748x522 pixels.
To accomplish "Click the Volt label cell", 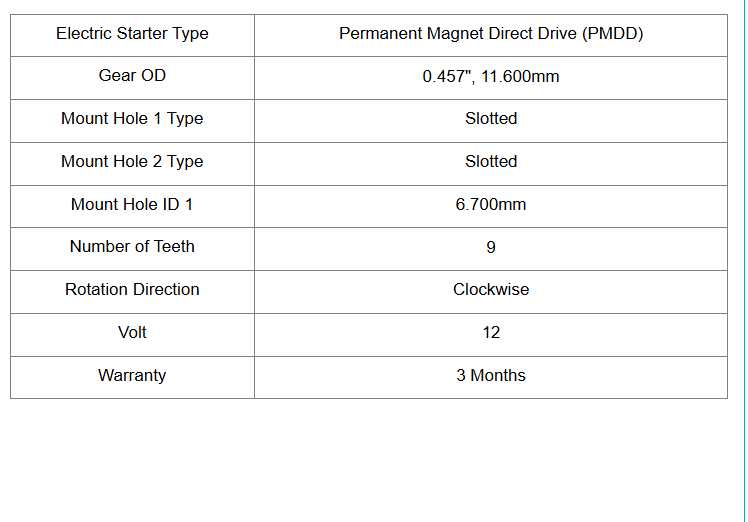I will (132, 333).
